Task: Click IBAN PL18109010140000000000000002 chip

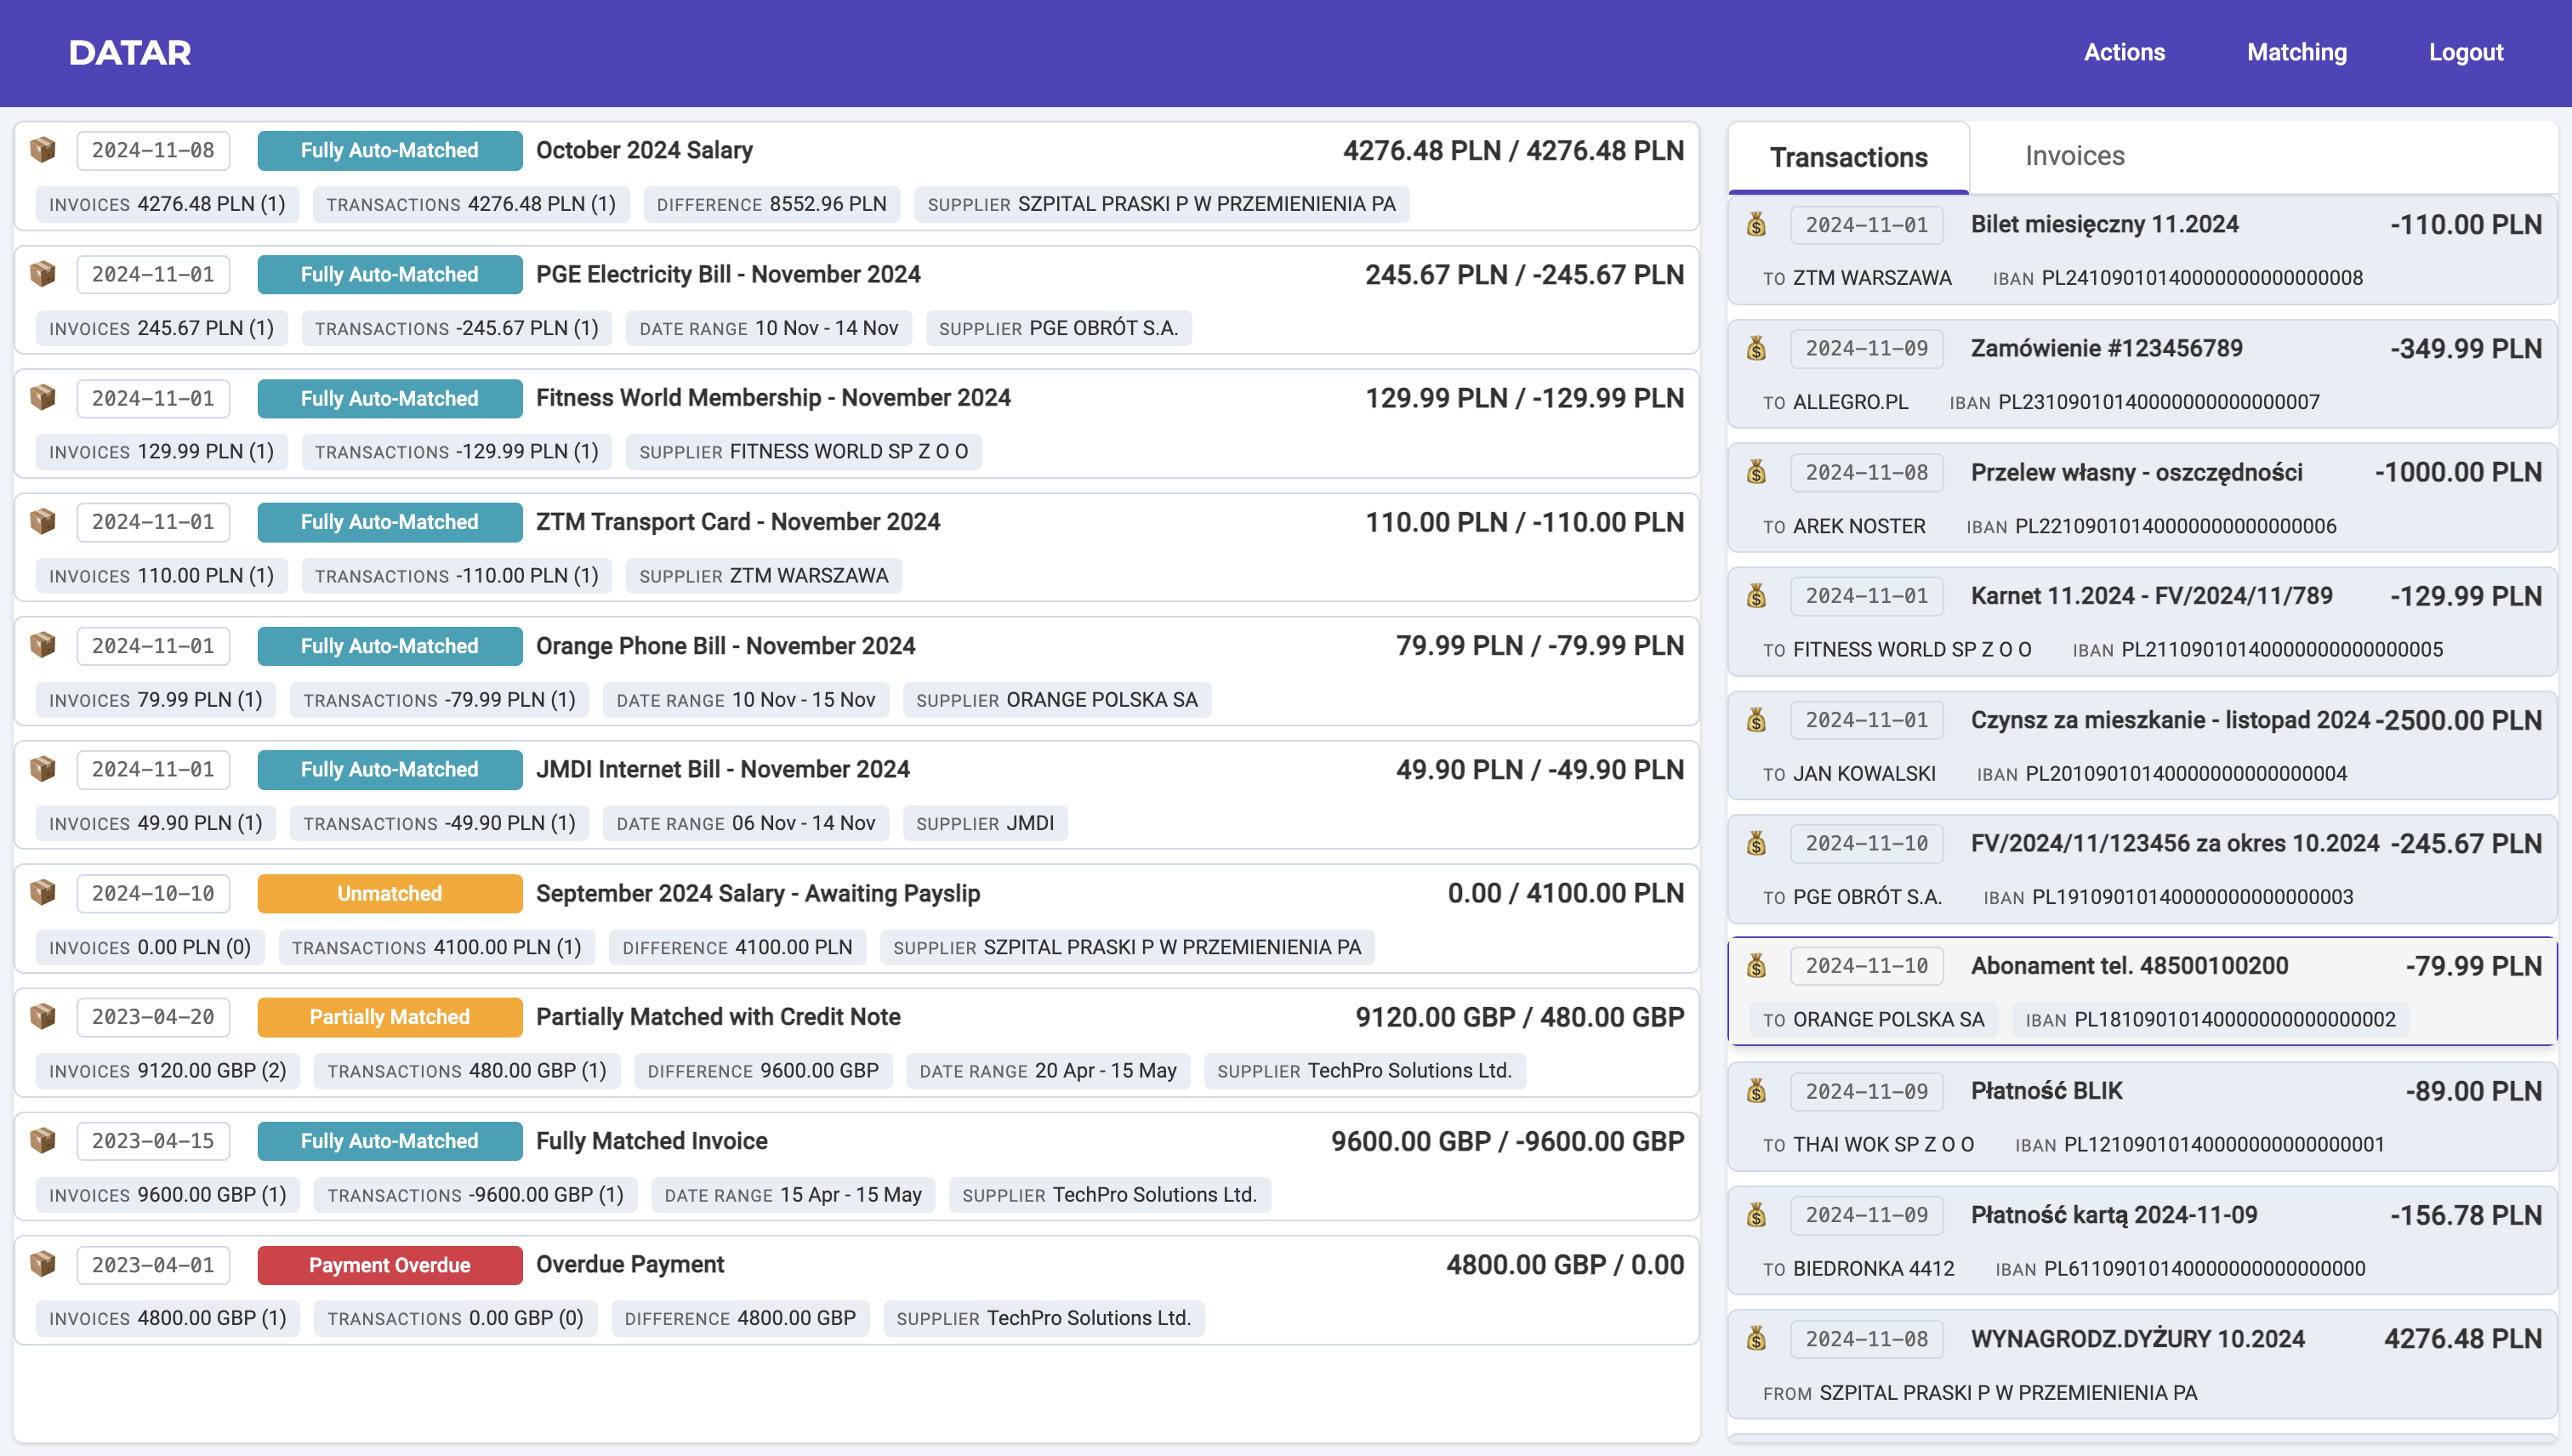Action: coord(2210,1020)
